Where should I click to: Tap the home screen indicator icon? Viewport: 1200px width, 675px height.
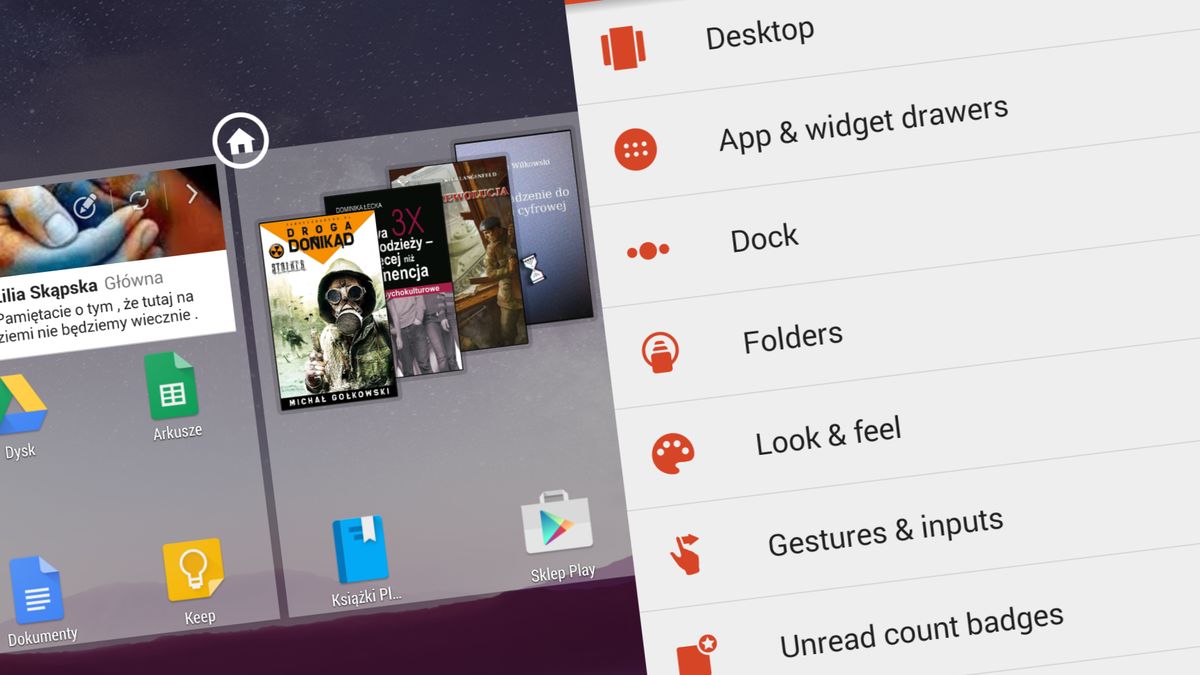[241, 140]
